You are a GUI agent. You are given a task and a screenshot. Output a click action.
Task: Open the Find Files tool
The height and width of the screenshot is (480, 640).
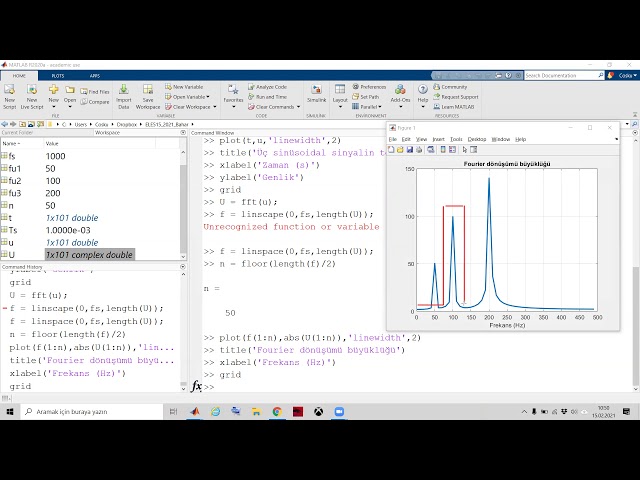(x=95, y=92)
